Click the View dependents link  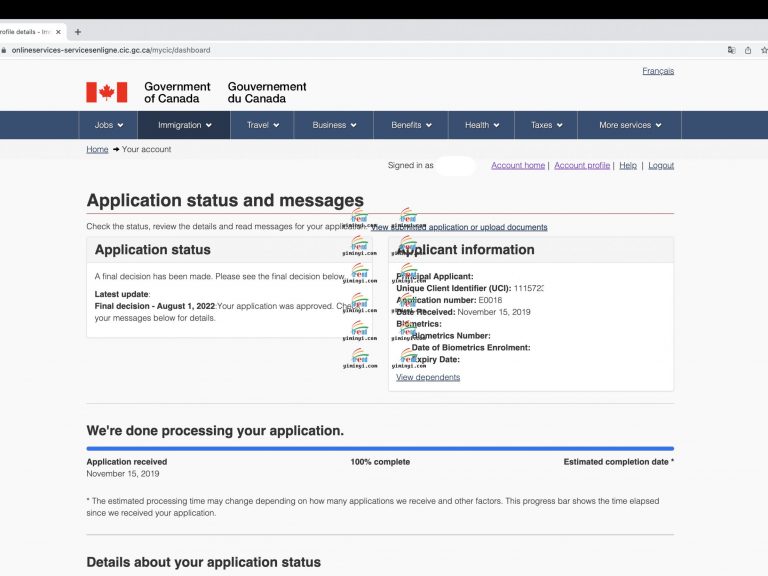coord(428,377)
